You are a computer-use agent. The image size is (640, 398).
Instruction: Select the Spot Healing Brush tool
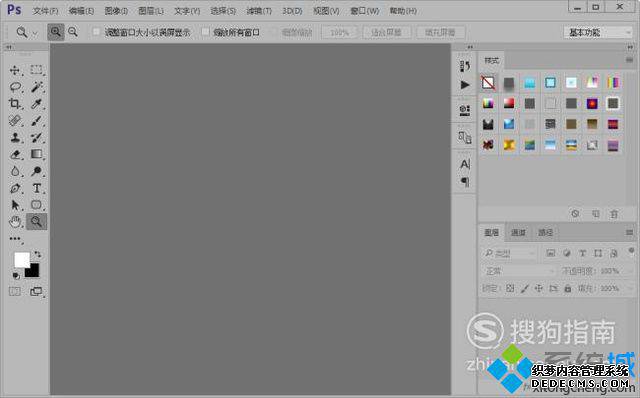[15, 120]
